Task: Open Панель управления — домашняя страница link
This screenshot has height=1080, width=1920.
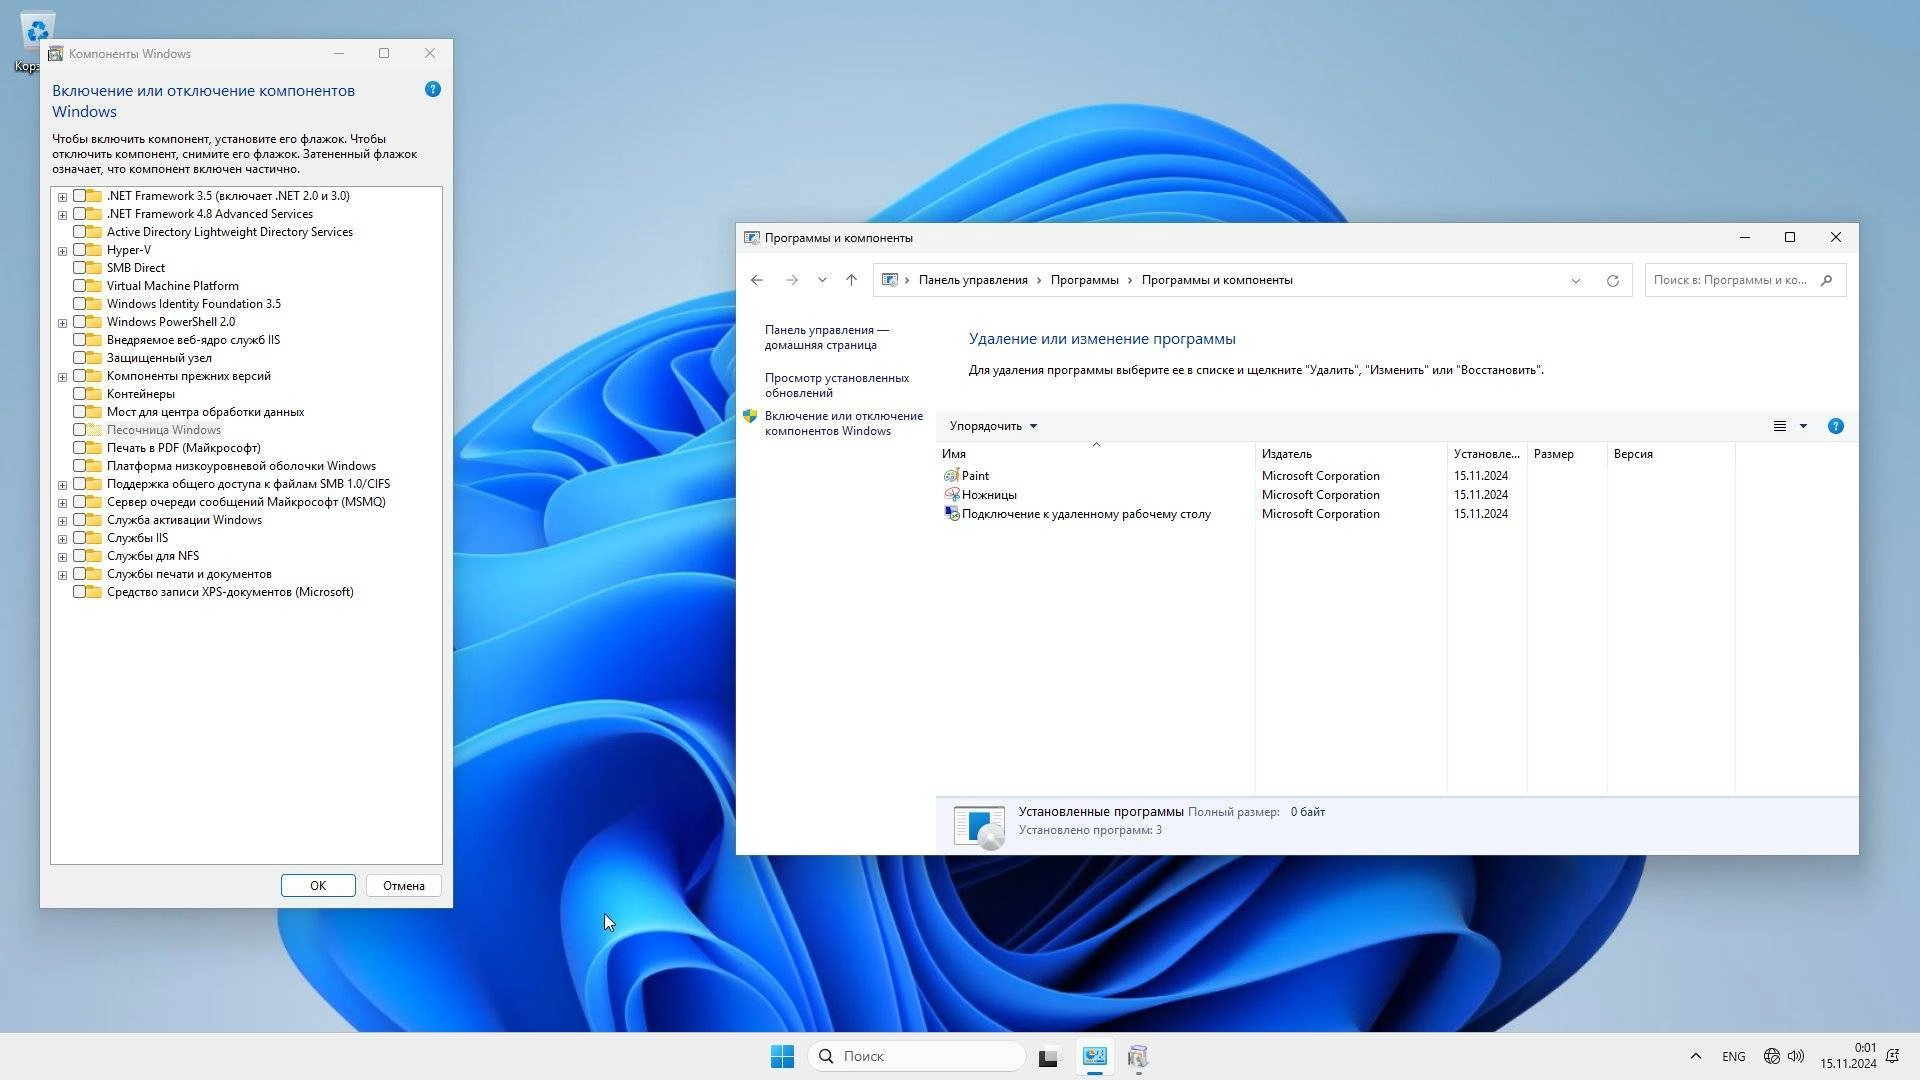Action: click(x=827, y=337)
